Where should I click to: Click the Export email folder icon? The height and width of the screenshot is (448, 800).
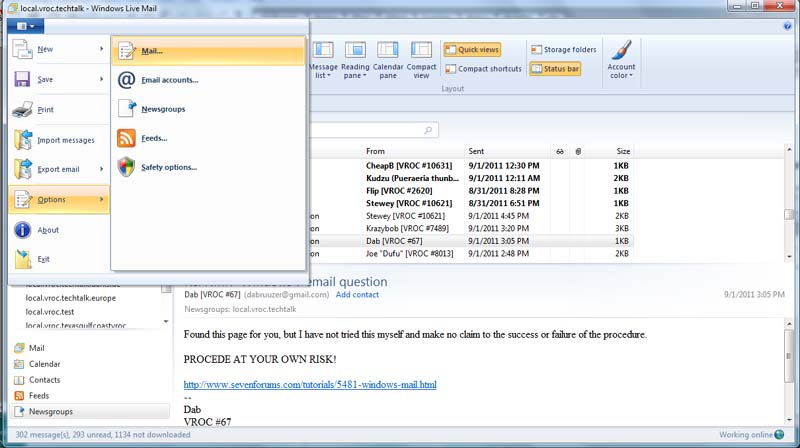[23, 169]
